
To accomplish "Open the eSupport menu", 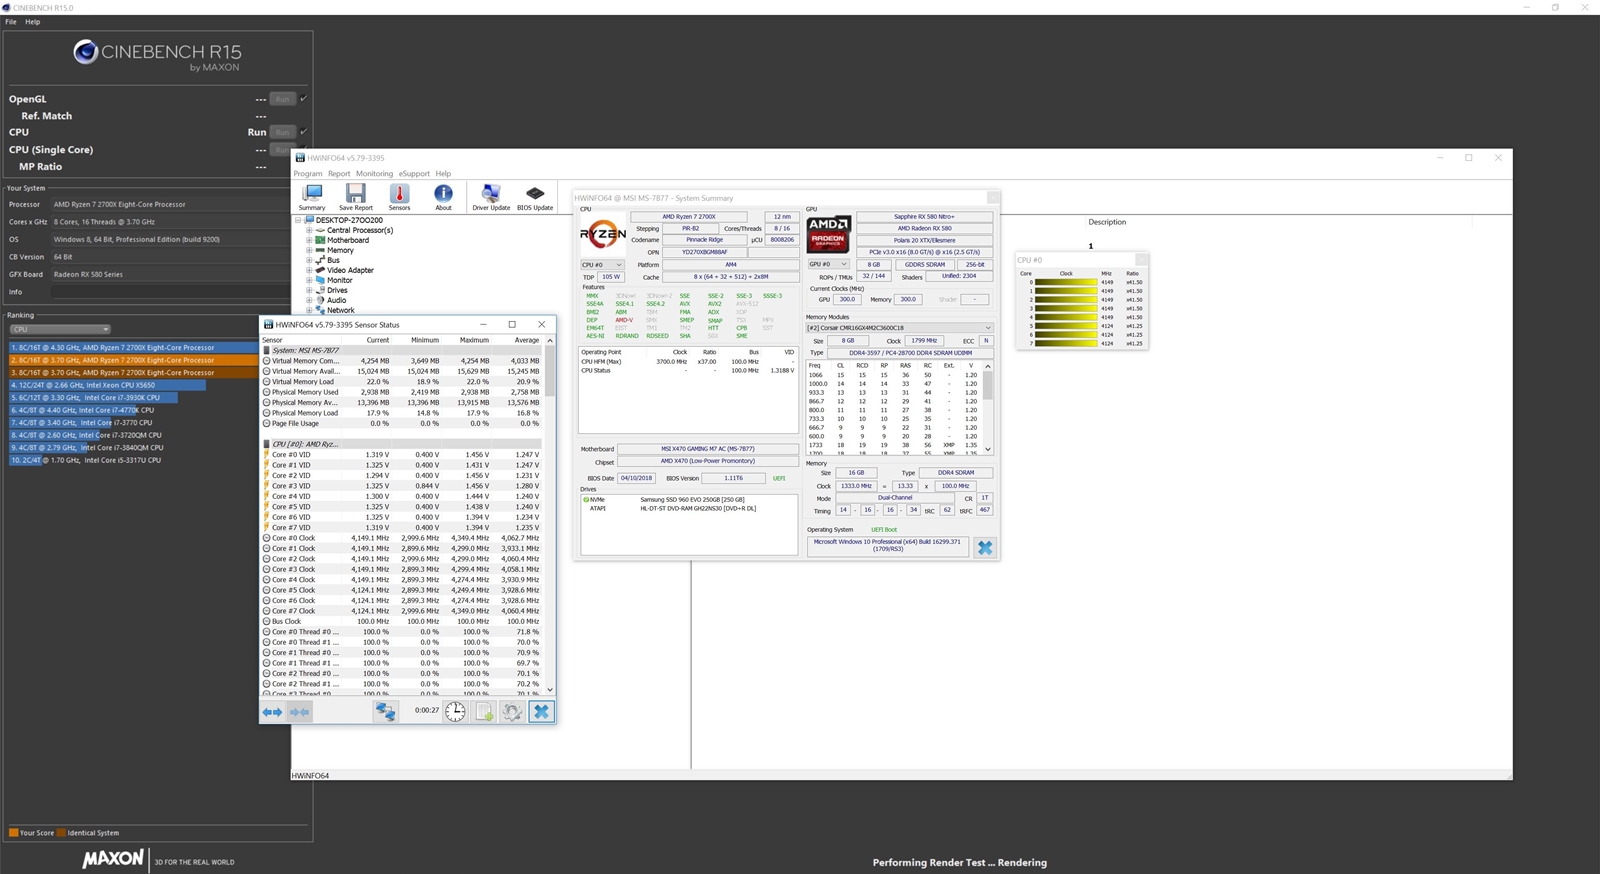I will (414, 174).
